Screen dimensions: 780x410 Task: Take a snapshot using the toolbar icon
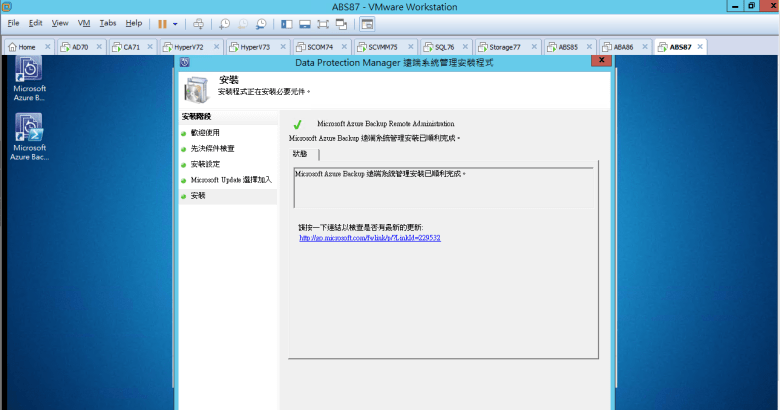[x=224, y=23]
